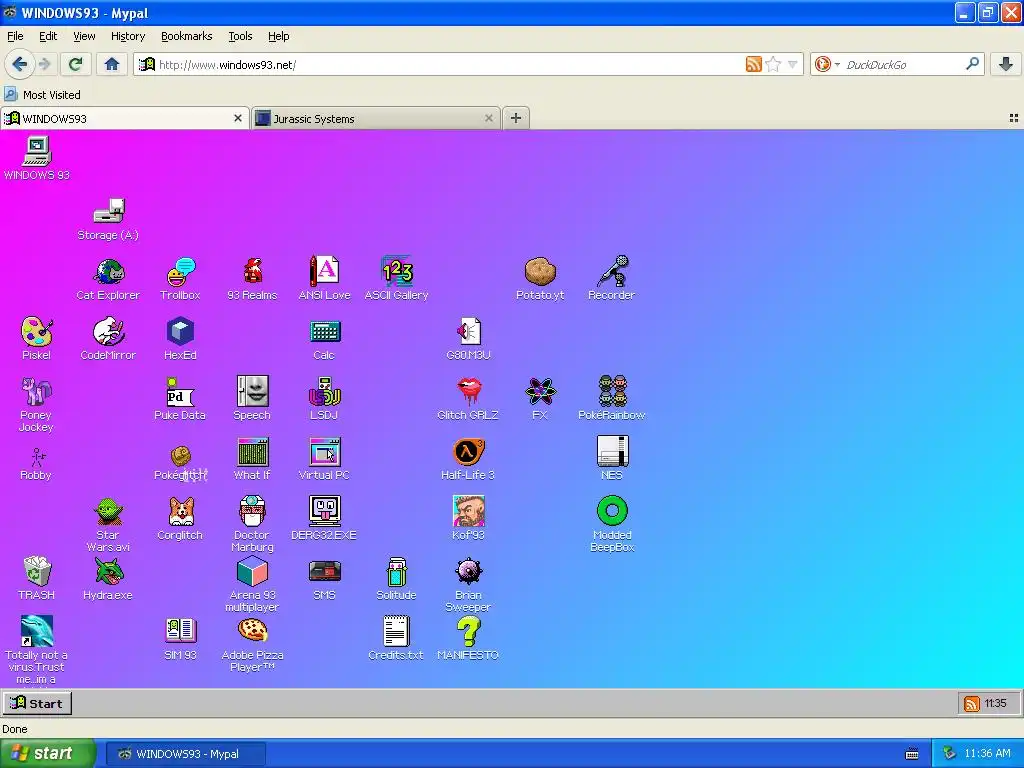Open Credits.txt file

click(396, 632)
